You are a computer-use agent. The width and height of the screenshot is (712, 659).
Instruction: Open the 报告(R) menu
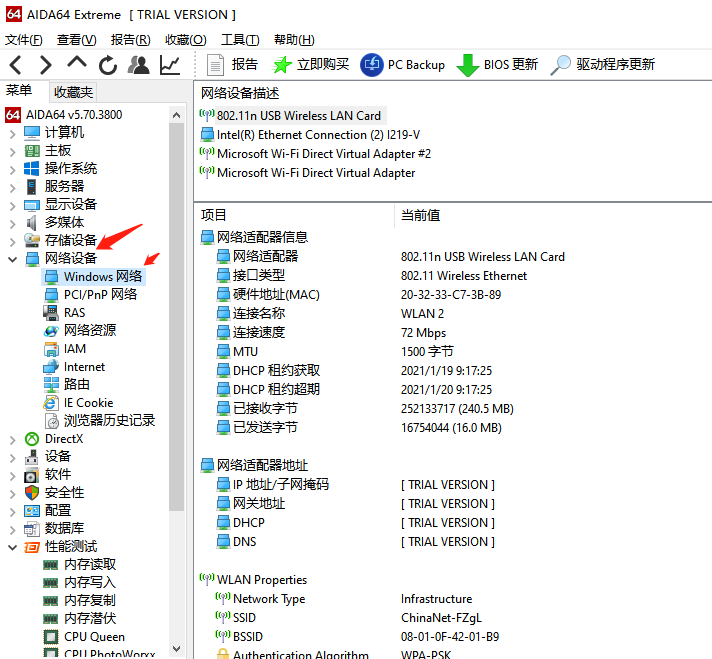(x=130, y=40)
